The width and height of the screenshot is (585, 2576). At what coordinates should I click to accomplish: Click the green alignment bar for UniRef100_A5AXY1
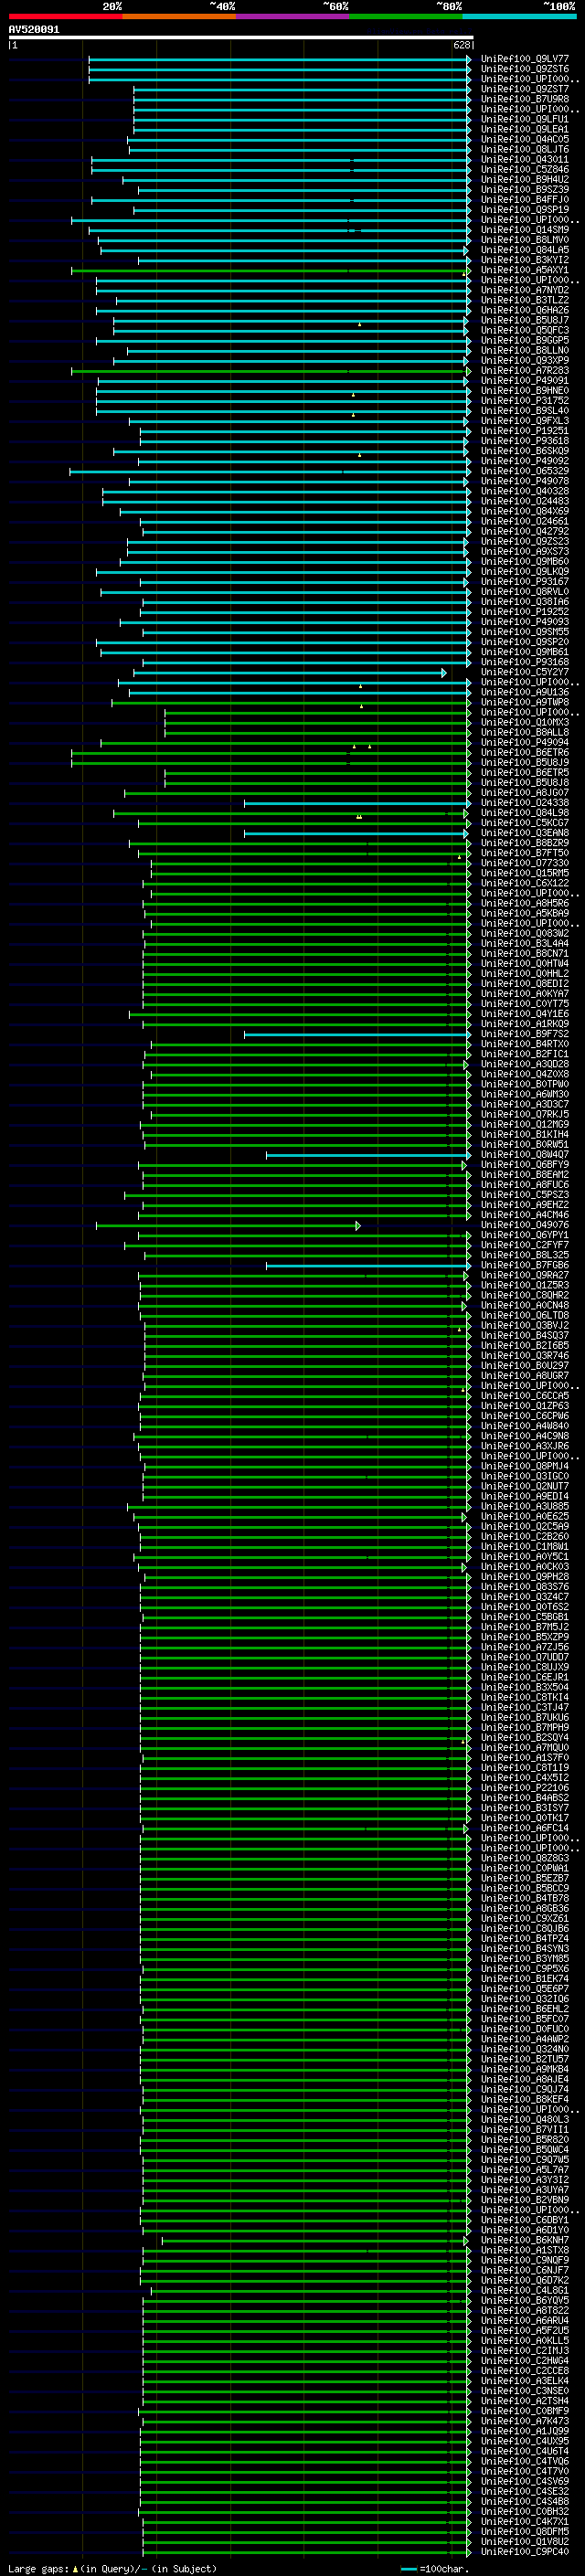(271, 271)
